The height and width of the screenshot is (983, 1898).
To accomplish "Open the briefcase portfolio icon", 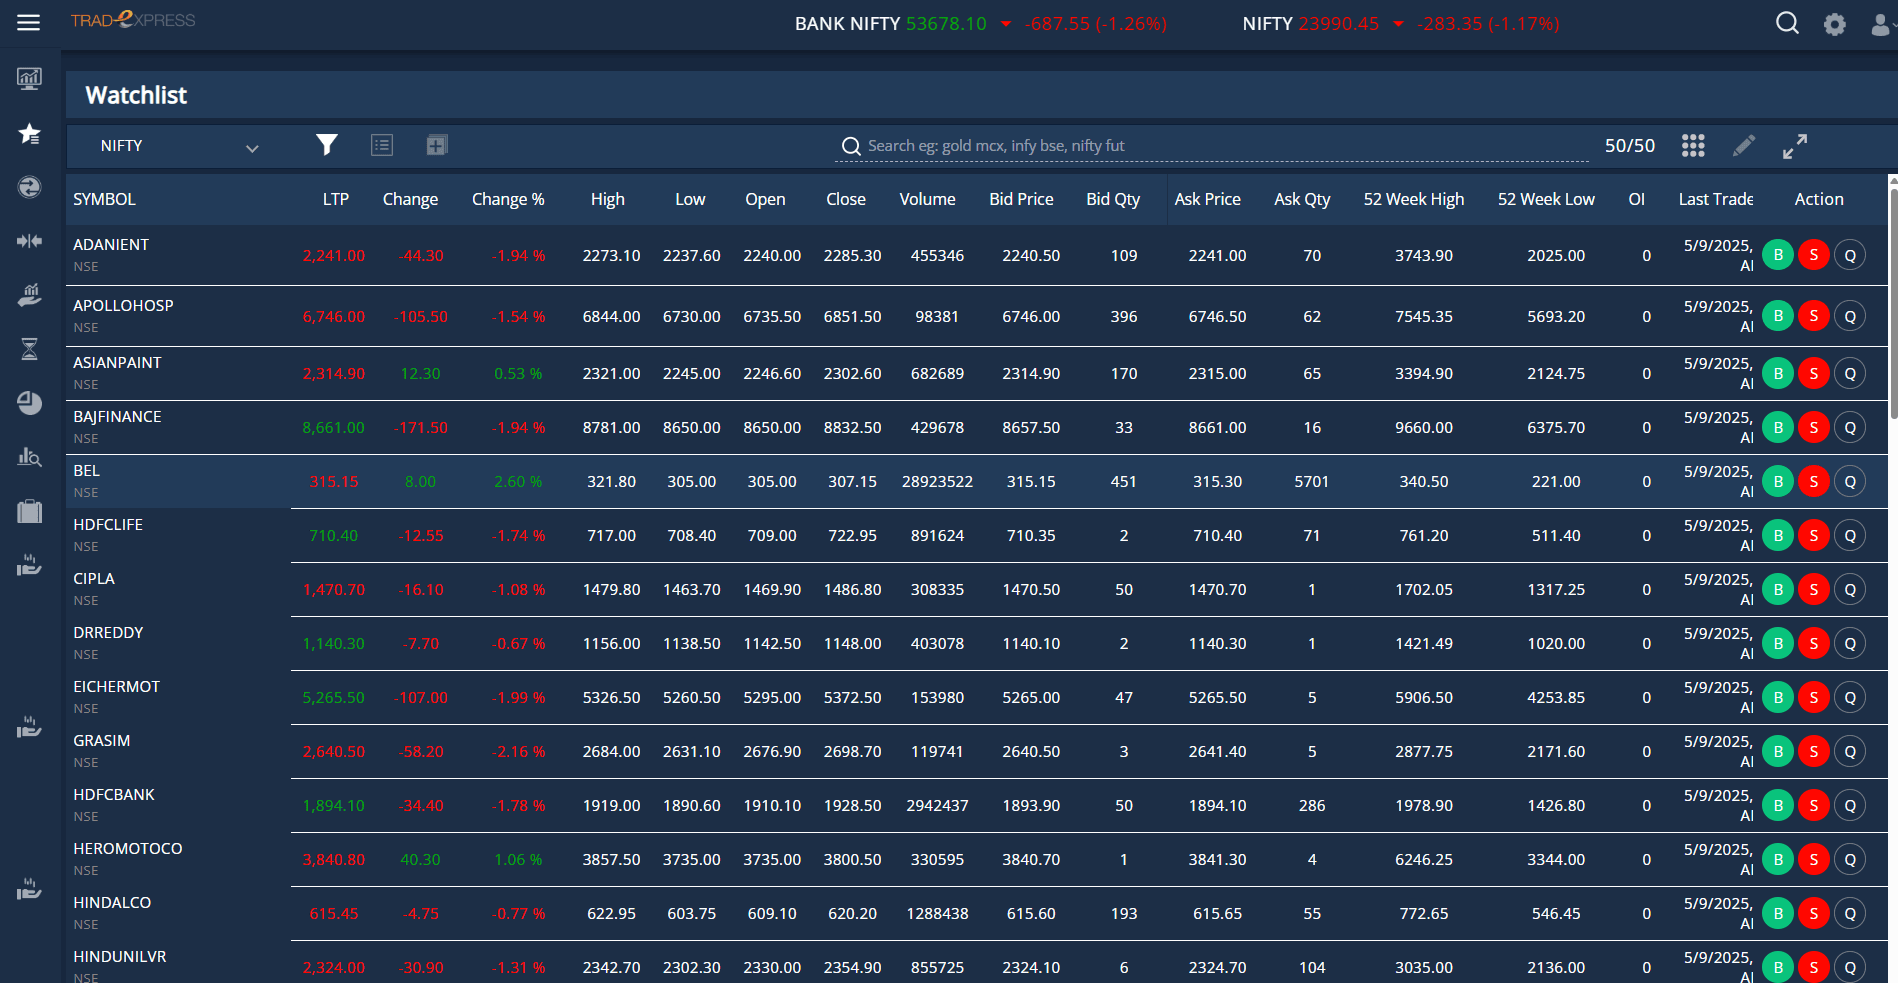I will tap(29, 511).
